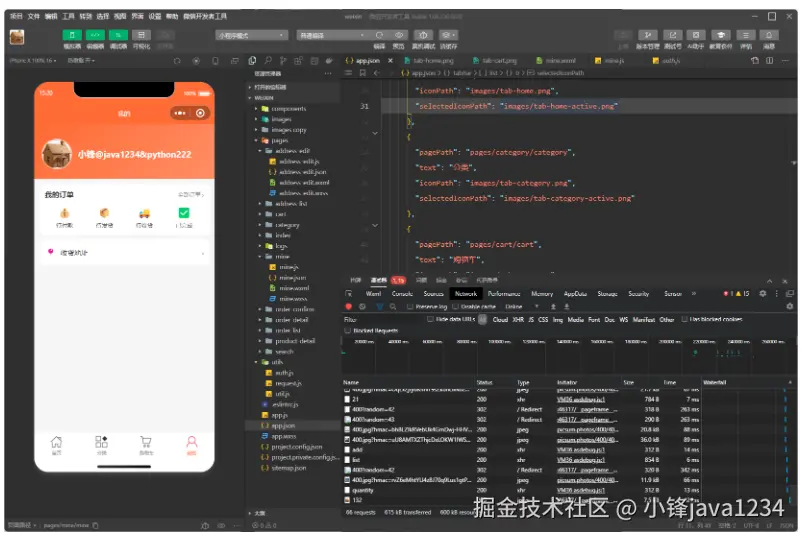This screenshot has height=539, width=802.
Task: Enable the Preserve log checkbox
Action: point(410,306)
